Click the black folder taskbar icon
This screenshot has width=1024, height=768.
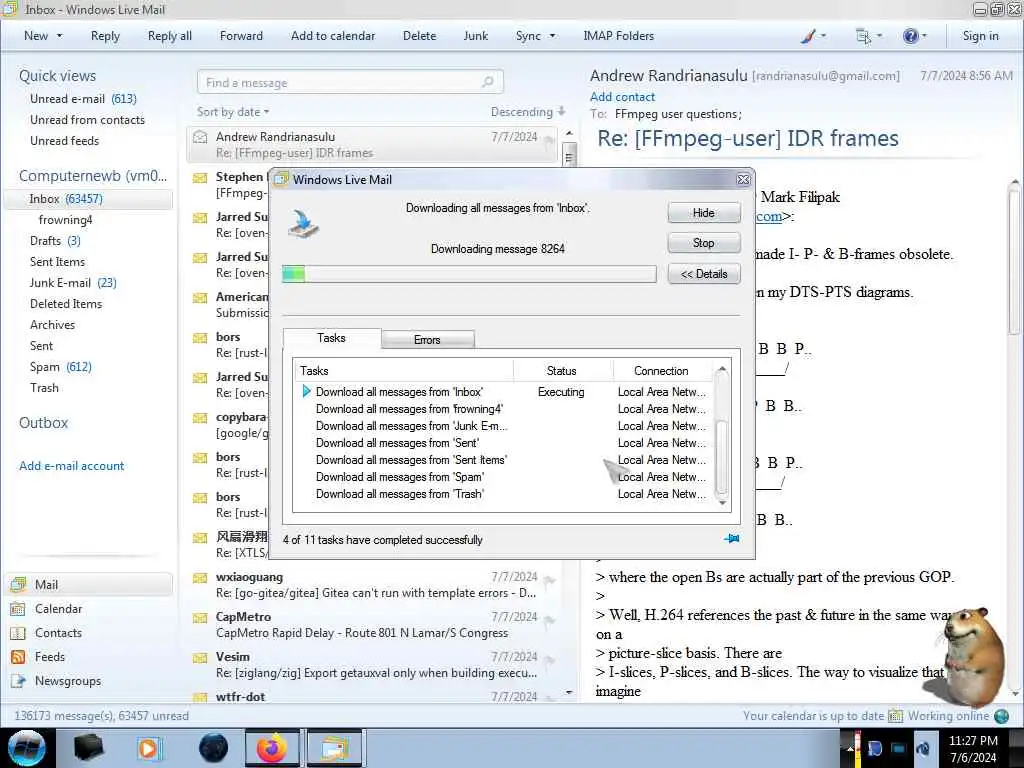pos(89,748)
